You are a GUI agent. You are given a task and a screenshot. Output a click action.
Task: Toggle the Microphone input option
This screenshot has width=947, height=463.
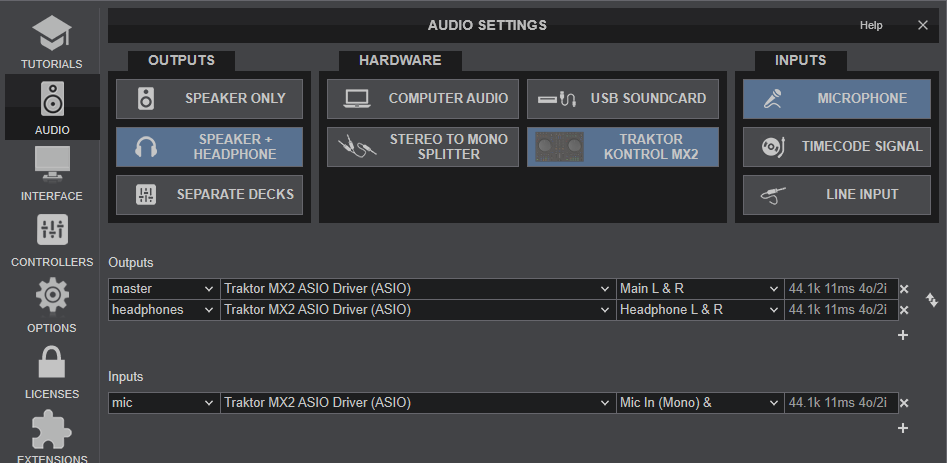click(x=836, y=99)
